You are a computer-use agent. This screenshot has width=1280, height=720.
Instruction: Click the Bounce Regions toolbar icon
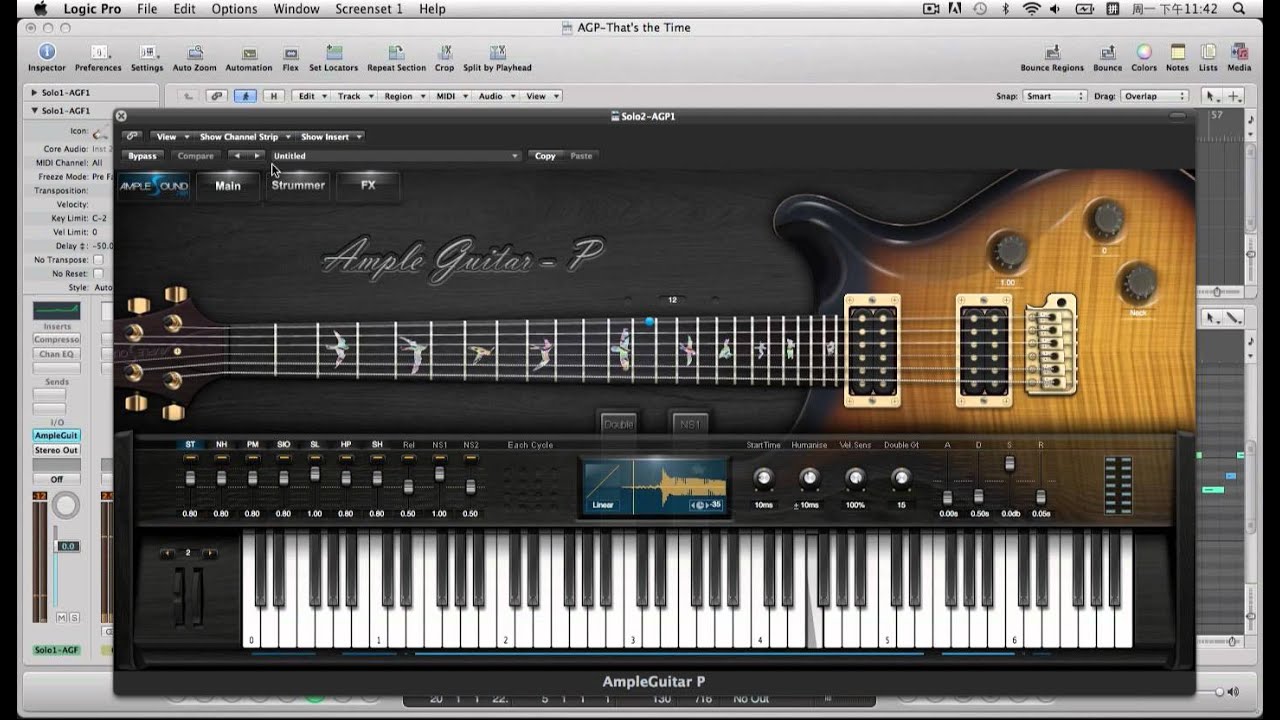(1052, 58)
